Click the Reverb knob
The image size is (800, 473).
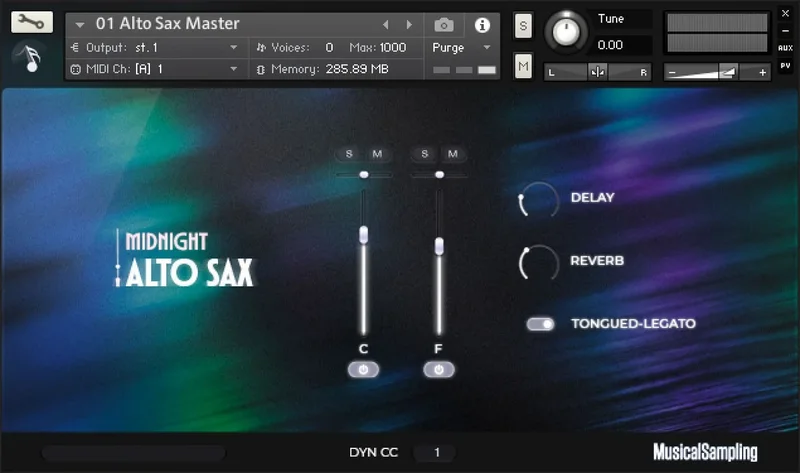point(538,263)
